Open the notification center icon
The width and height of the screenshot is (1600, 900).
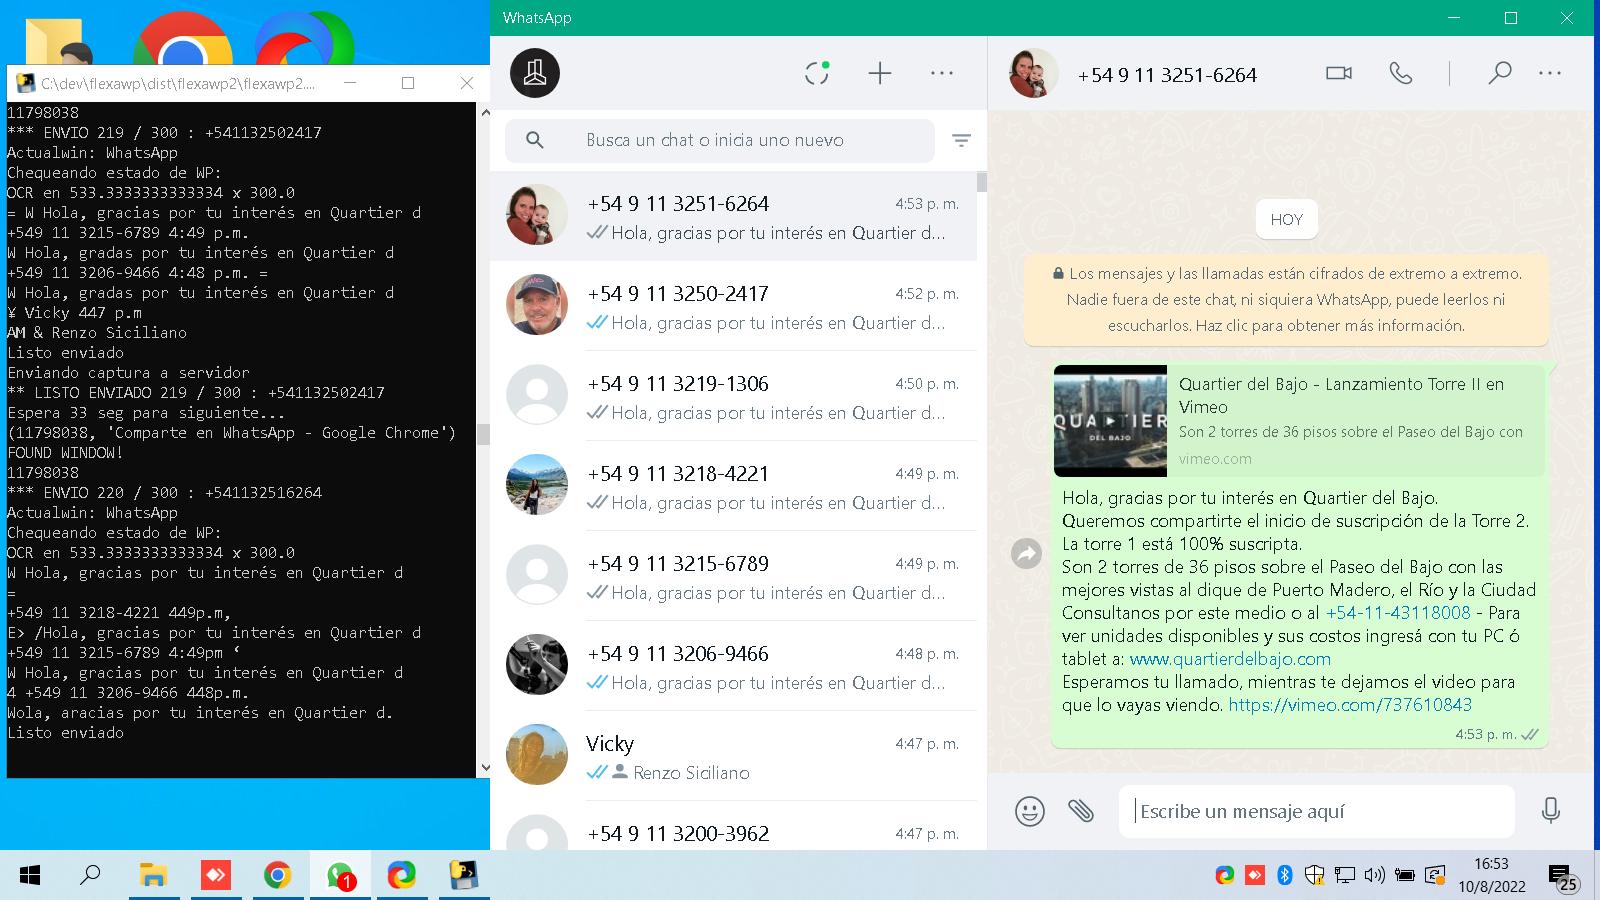click(x=1563, y=878)
